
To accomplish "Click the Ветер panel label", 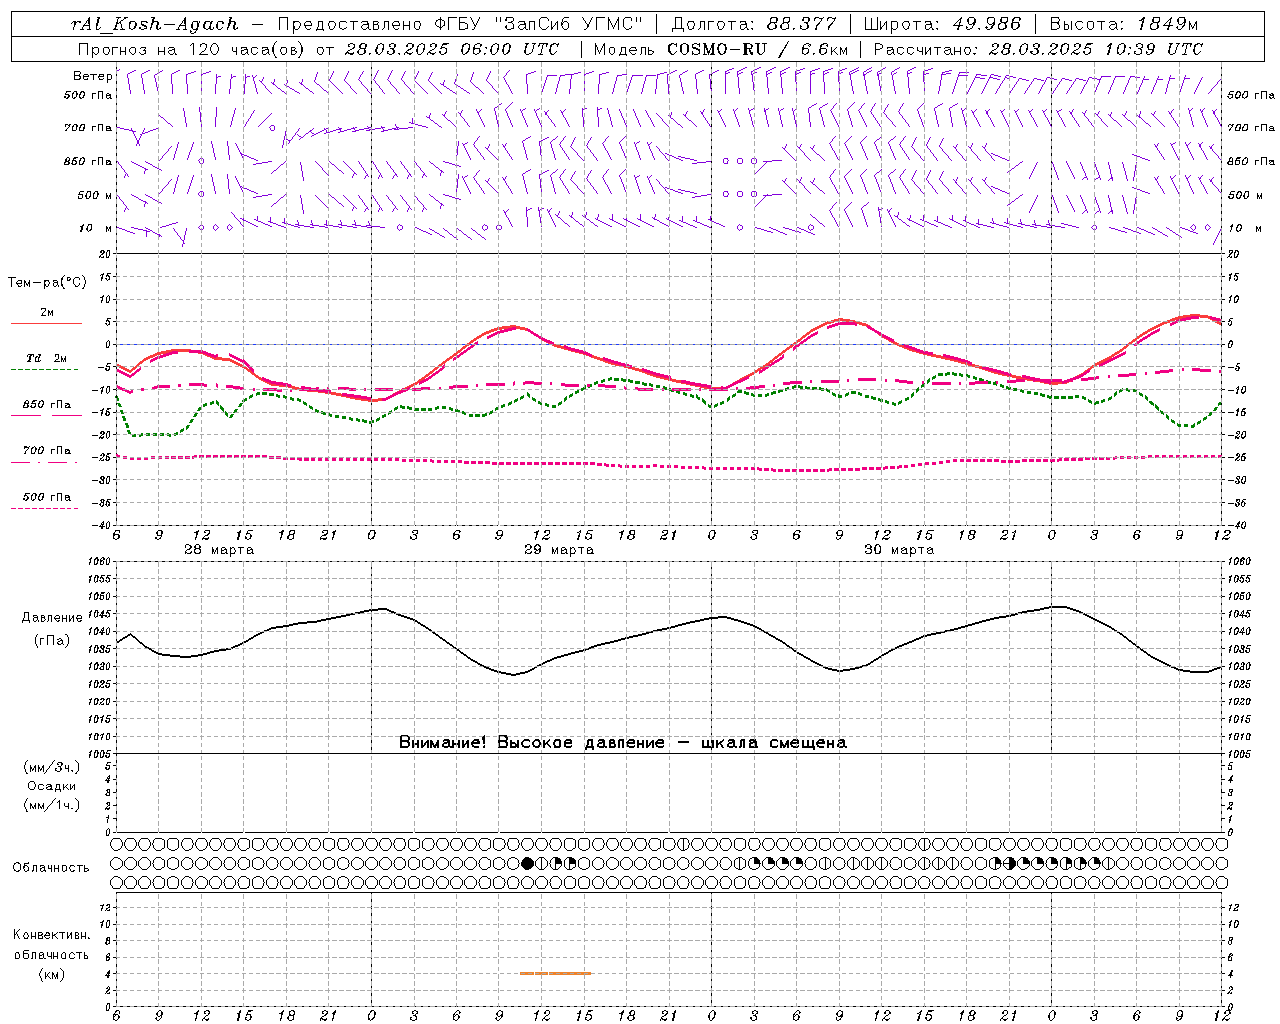I will point(92,76).
